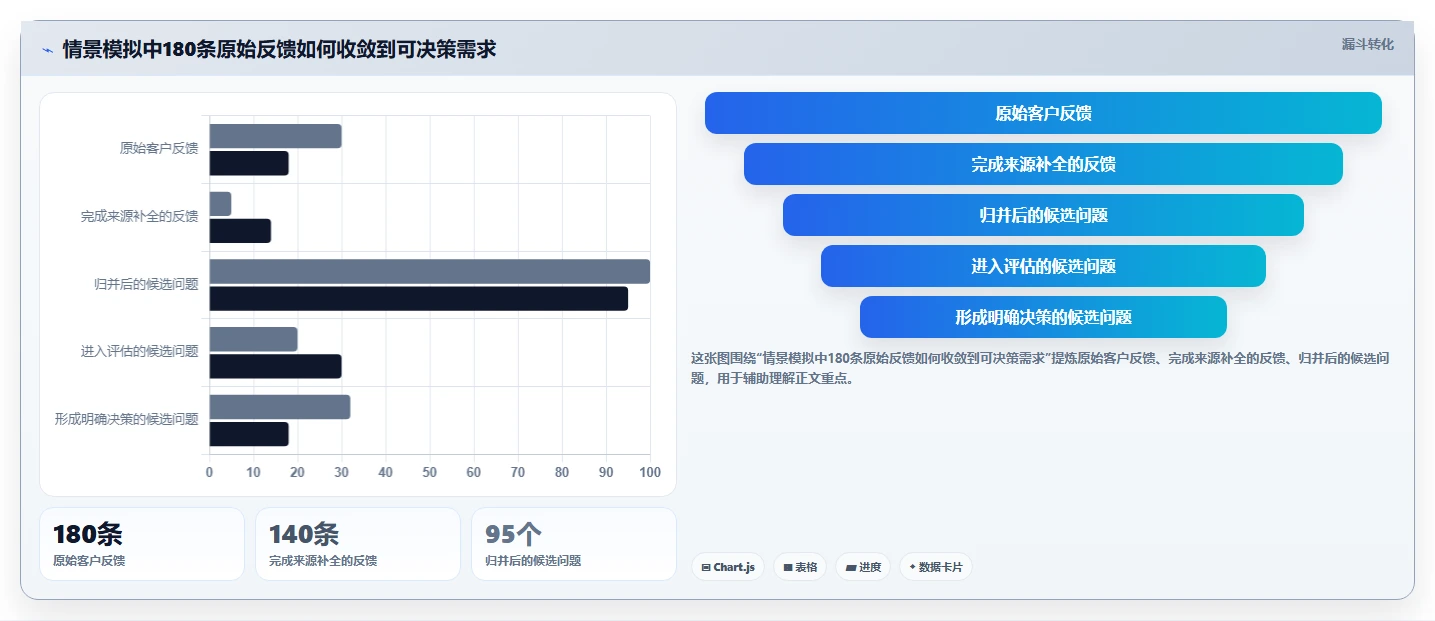The height and width of the screenshot is (621, 1435).
Task: Click the gray bar for 归并后的候选问题
Action: pyautogui.click(x=430, y=271)
